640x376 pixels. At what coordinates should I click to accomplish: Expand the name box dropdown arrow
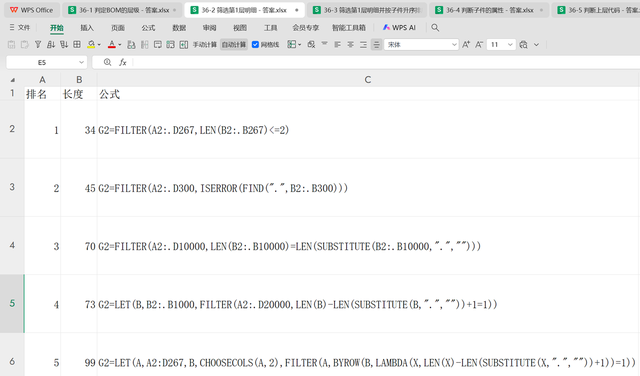[x=81, y=62]
